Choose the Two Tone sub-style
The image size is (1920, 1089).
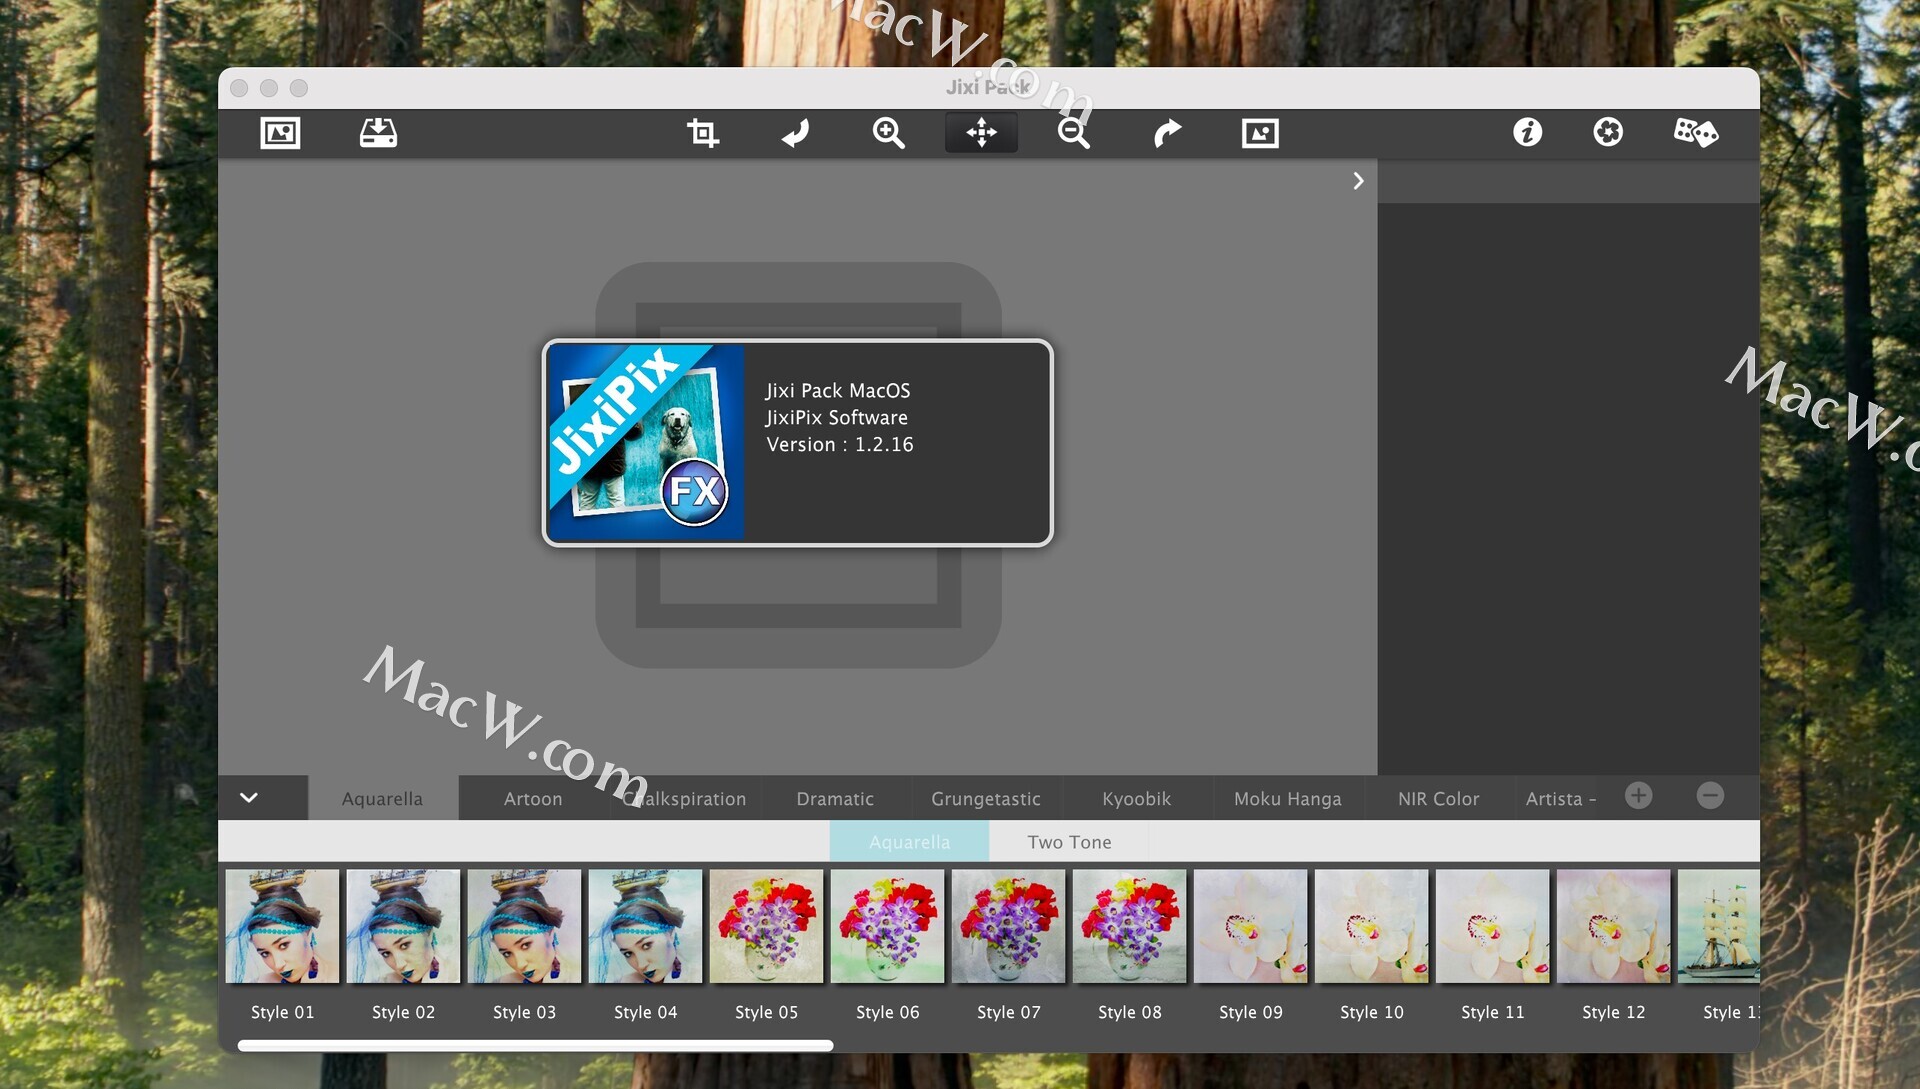(x=1069, y=842)
